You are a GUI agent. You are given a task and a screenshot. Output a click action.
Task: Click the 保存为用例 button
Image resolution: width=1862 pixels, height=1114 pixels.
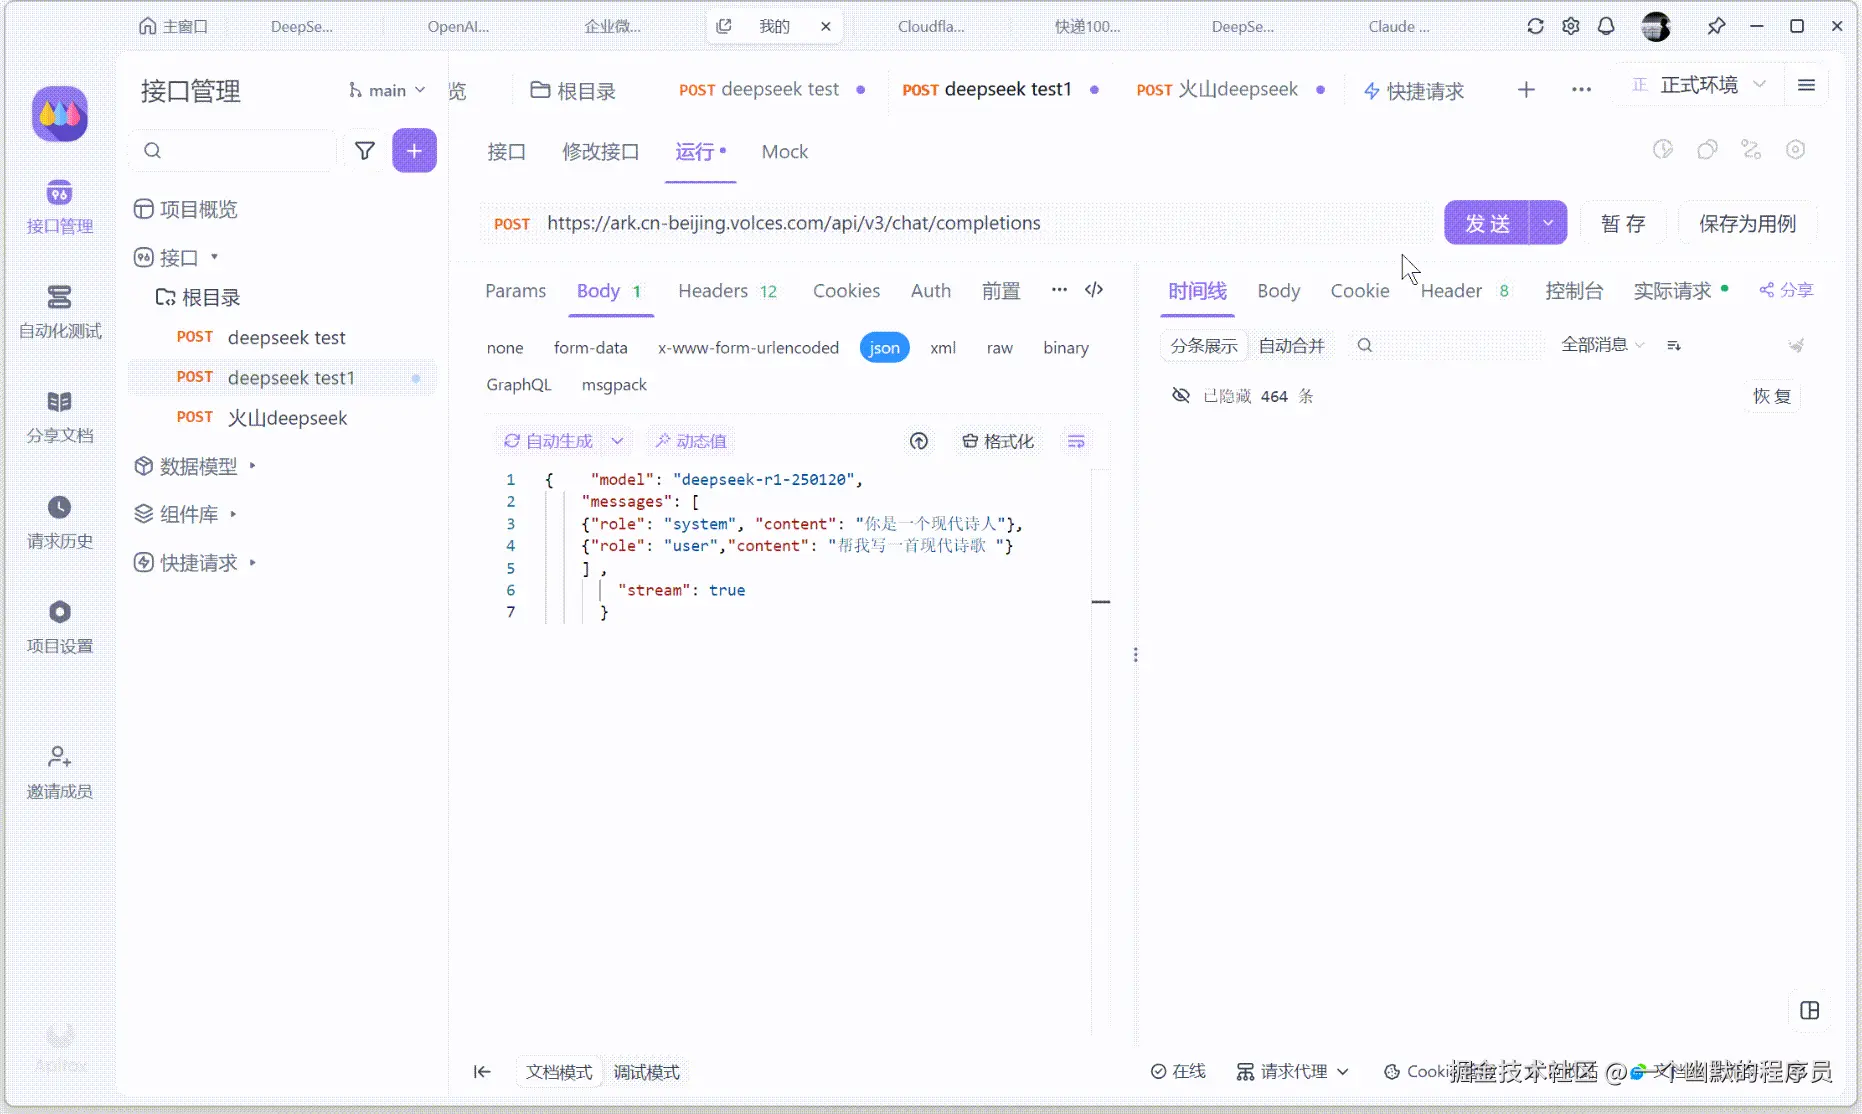coord(1748,223)
